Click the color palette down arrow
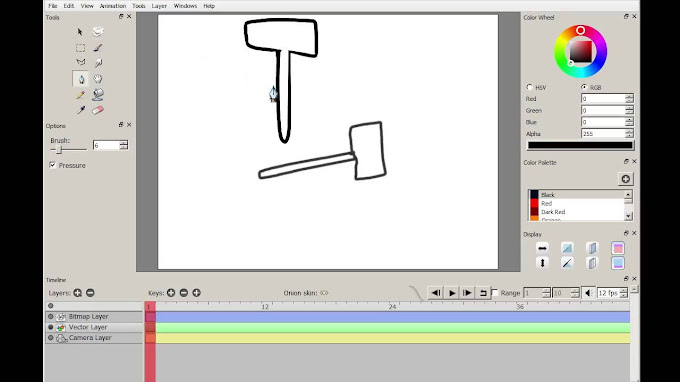The width and height of the screenshot is (680, 382). tap(628, 215)
